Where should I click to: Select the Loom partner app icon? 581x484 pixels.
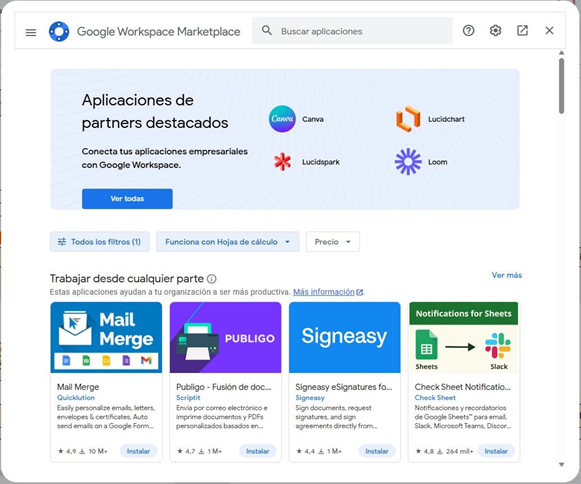pos(408,162)
